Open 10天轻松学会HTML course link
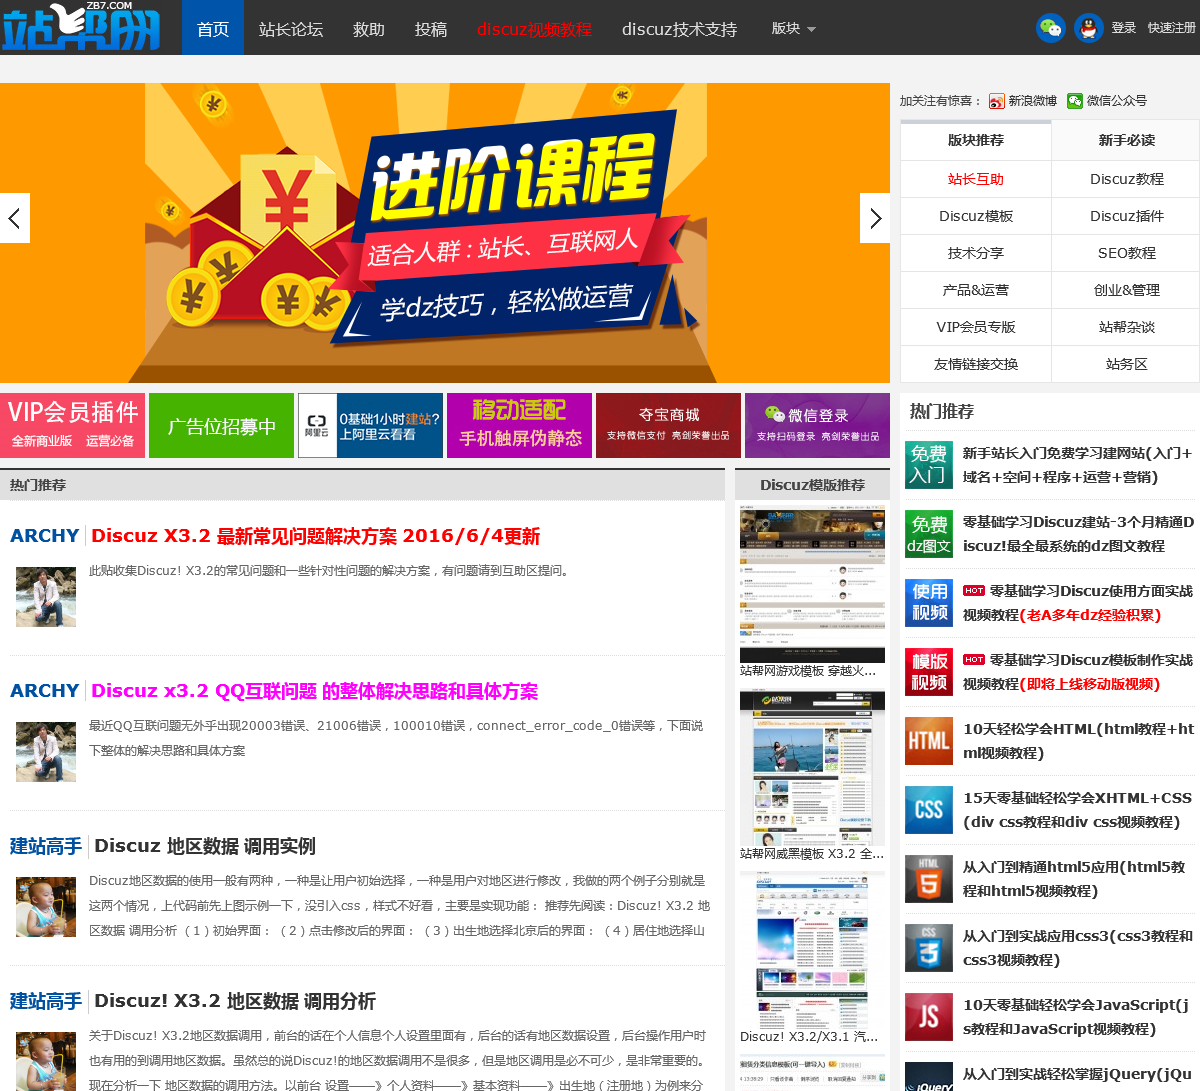1200x1091 pixels. pos(1078,741)
